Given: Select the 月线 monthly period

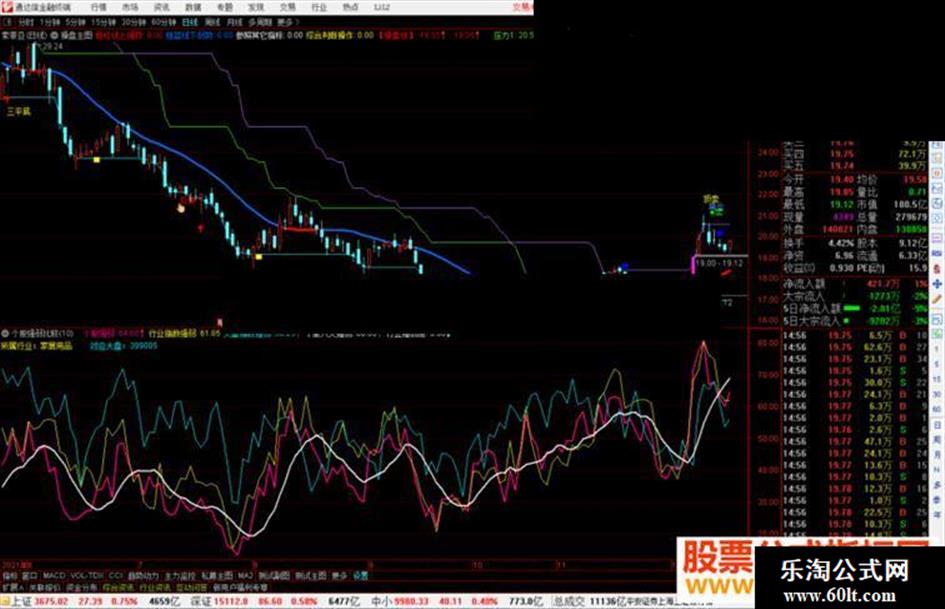Looking at the screenshot, I should (234, 22).
